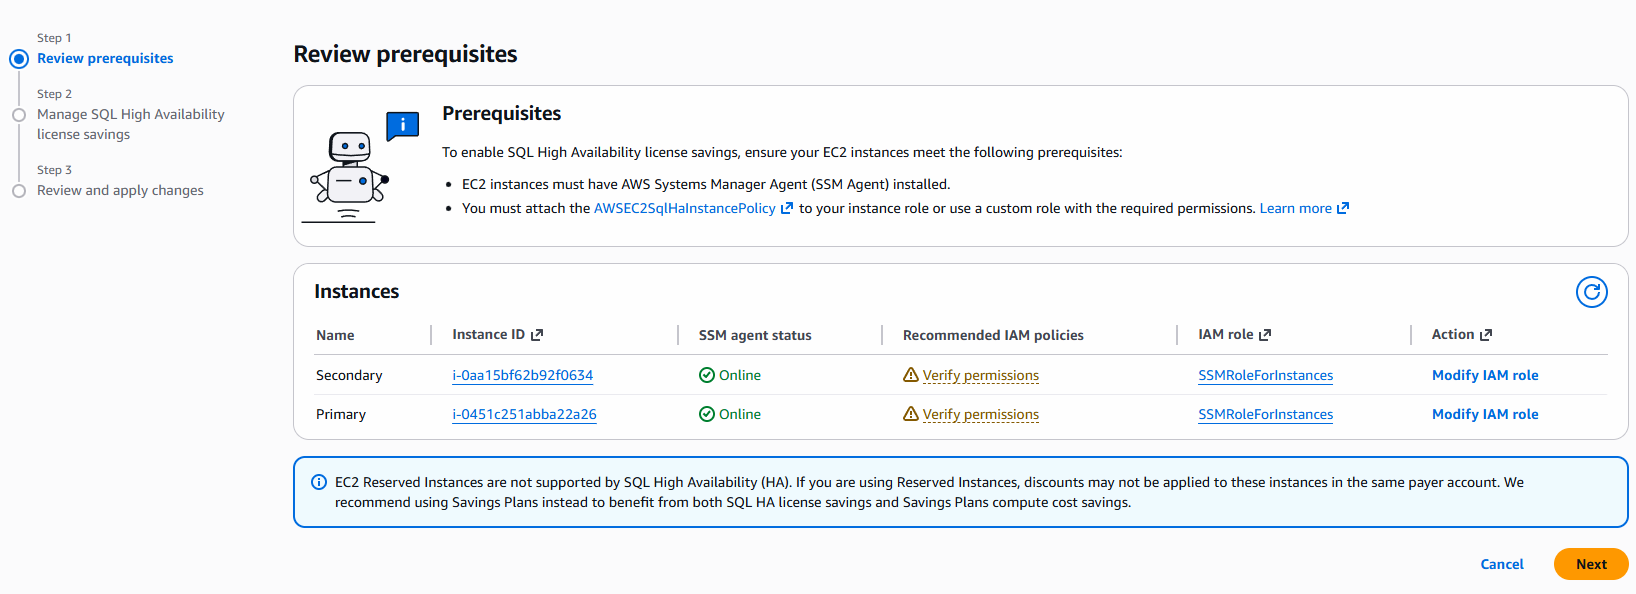This screenshot has height=594, width=1636.
Task: Click the info icon in the Reserved Instances alert
Action: point(319,482)
